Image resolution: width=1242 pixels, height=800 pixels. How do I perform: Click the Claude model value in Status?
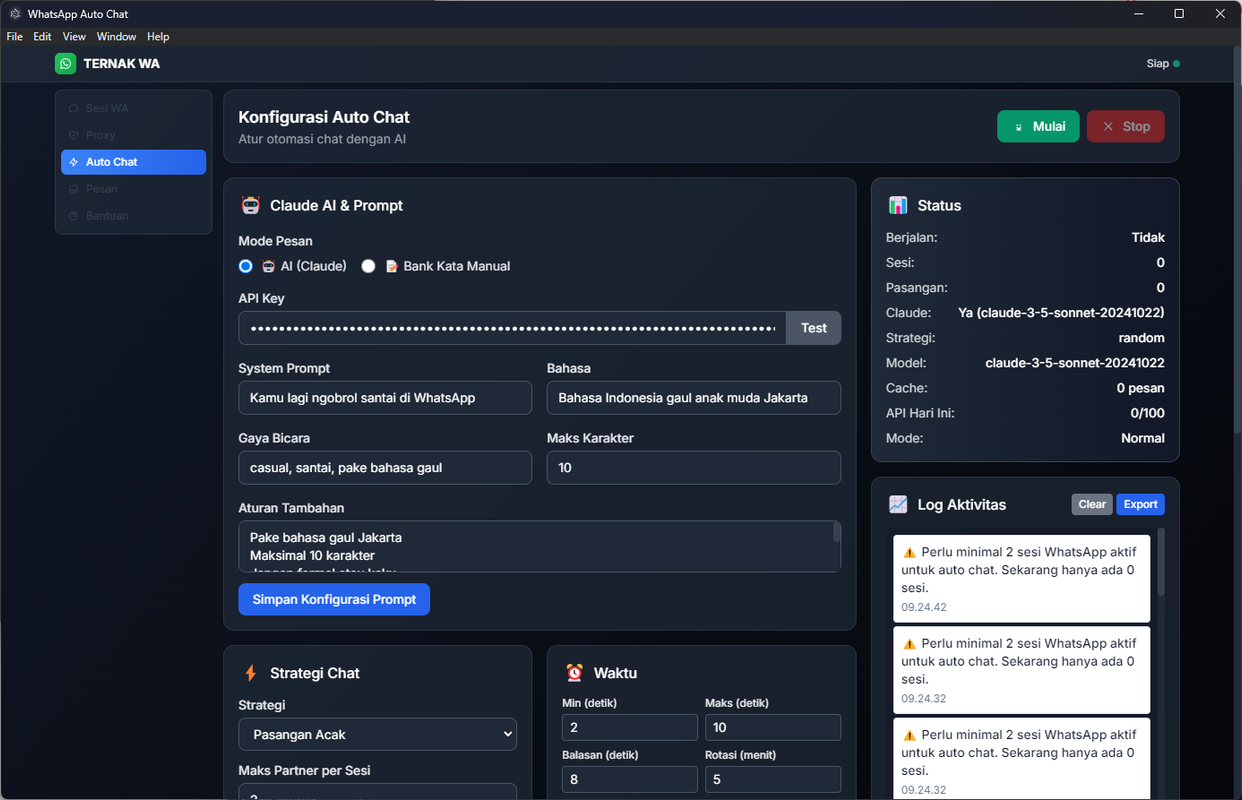point(1061,312)
